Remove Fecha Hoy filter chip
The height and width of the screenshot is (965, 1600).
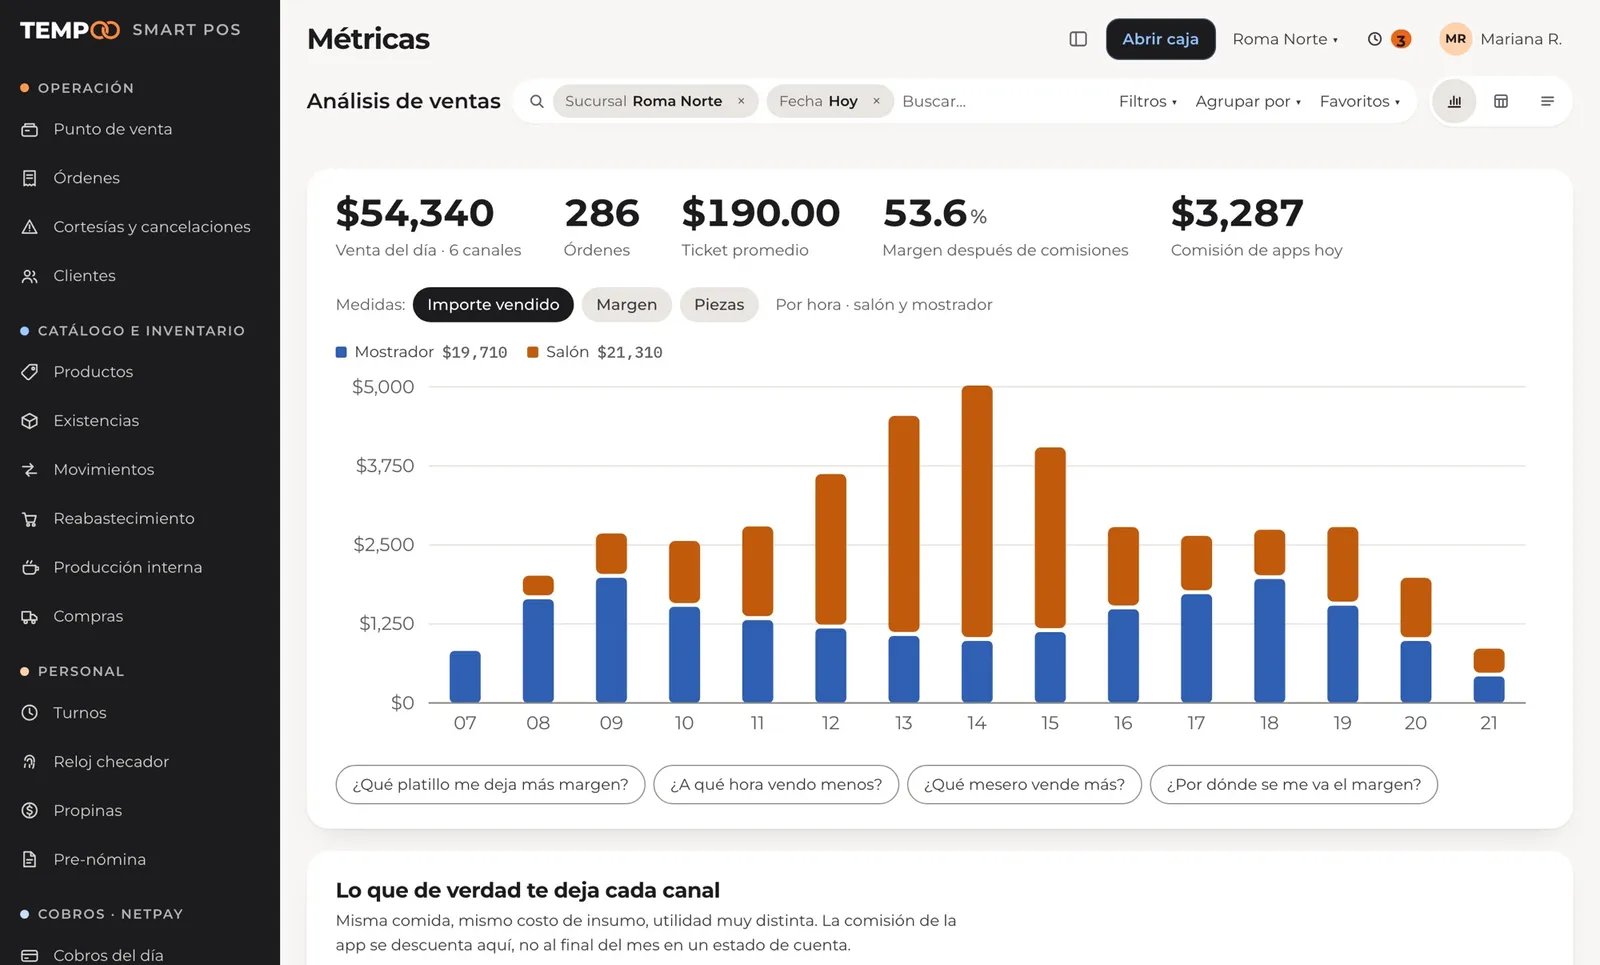tap(876, 101)
